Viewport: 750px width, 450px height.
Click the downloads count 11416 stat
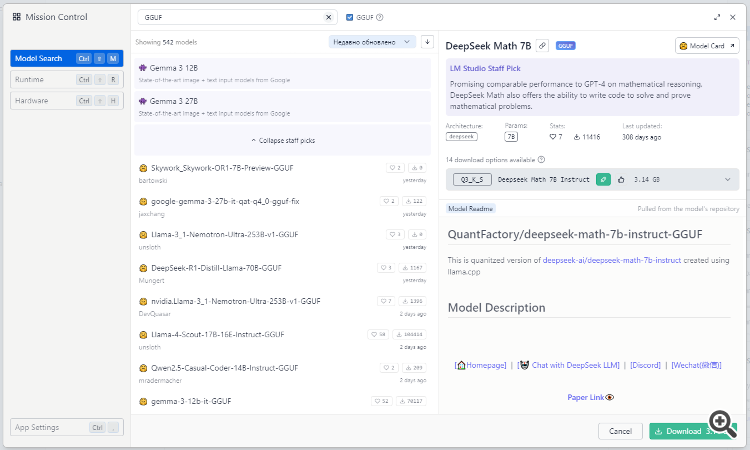pos(587,137)
